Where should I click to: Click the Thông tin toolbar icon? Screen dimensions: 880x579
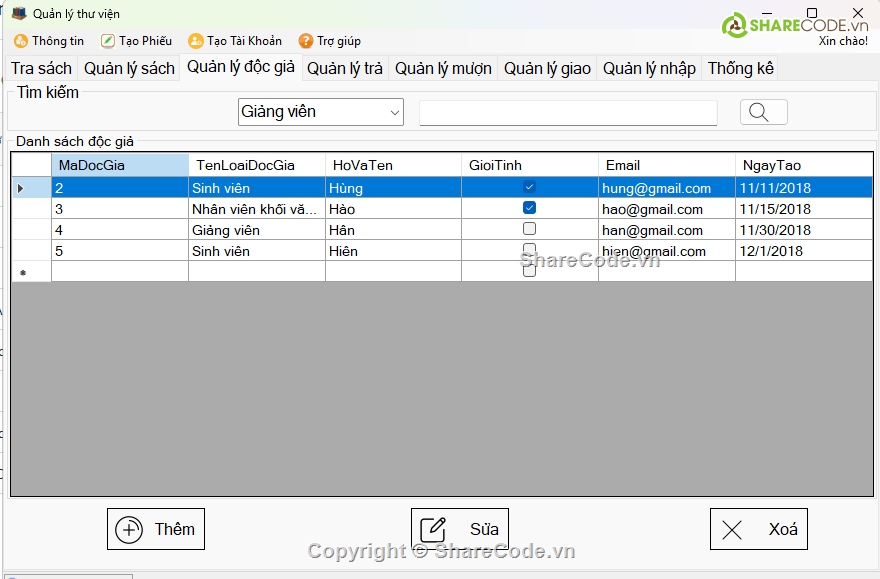click(x=21, y=41)
